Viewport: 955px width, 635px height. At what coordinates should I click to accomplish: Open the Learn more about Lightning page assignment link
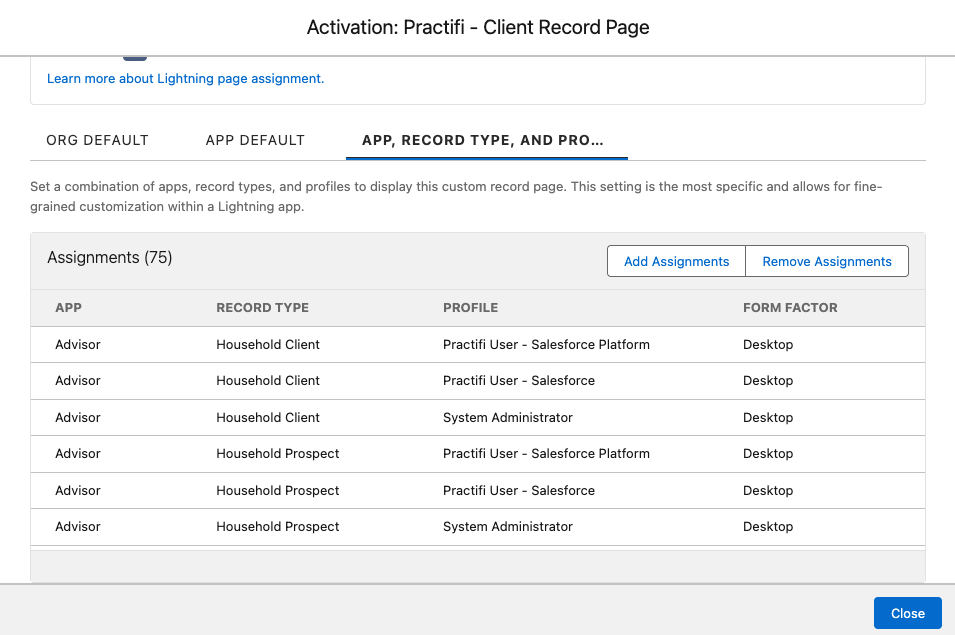tap(185, 79)
